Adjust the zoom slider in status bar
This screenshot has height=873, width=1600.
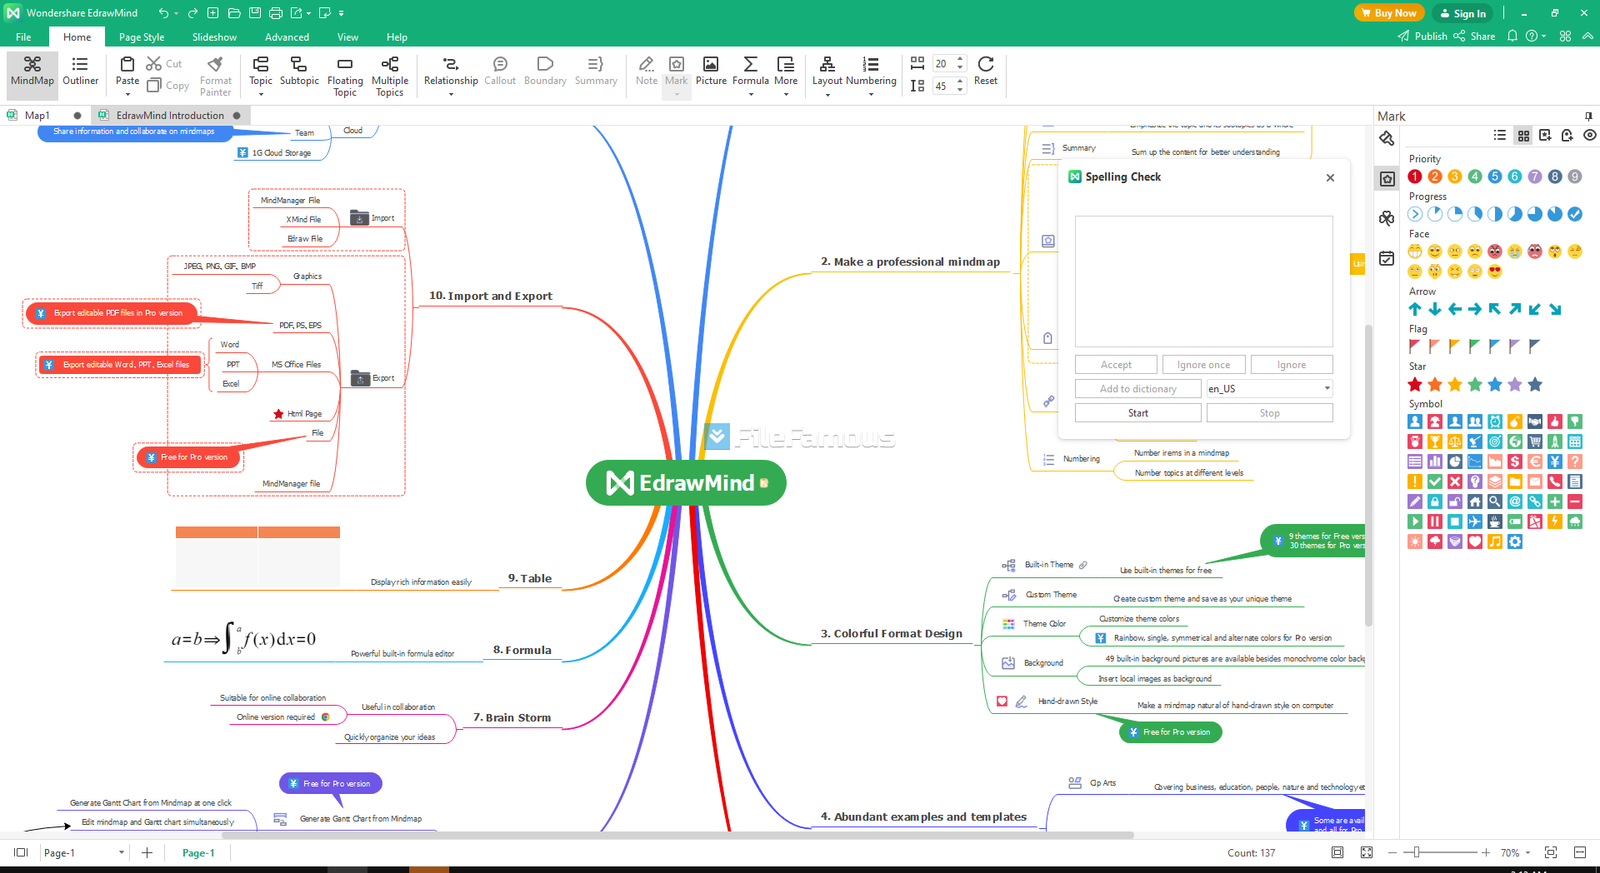pyautogui.click(x=1416, y=852)
